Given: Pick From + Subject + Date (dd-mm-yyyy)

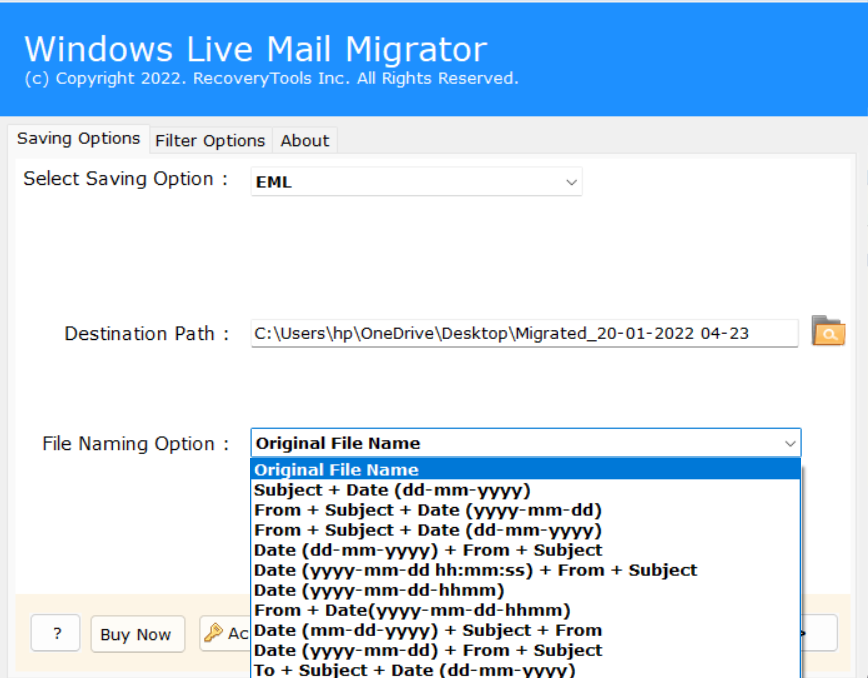Looking at the screenshot, I should coord(526,530).
